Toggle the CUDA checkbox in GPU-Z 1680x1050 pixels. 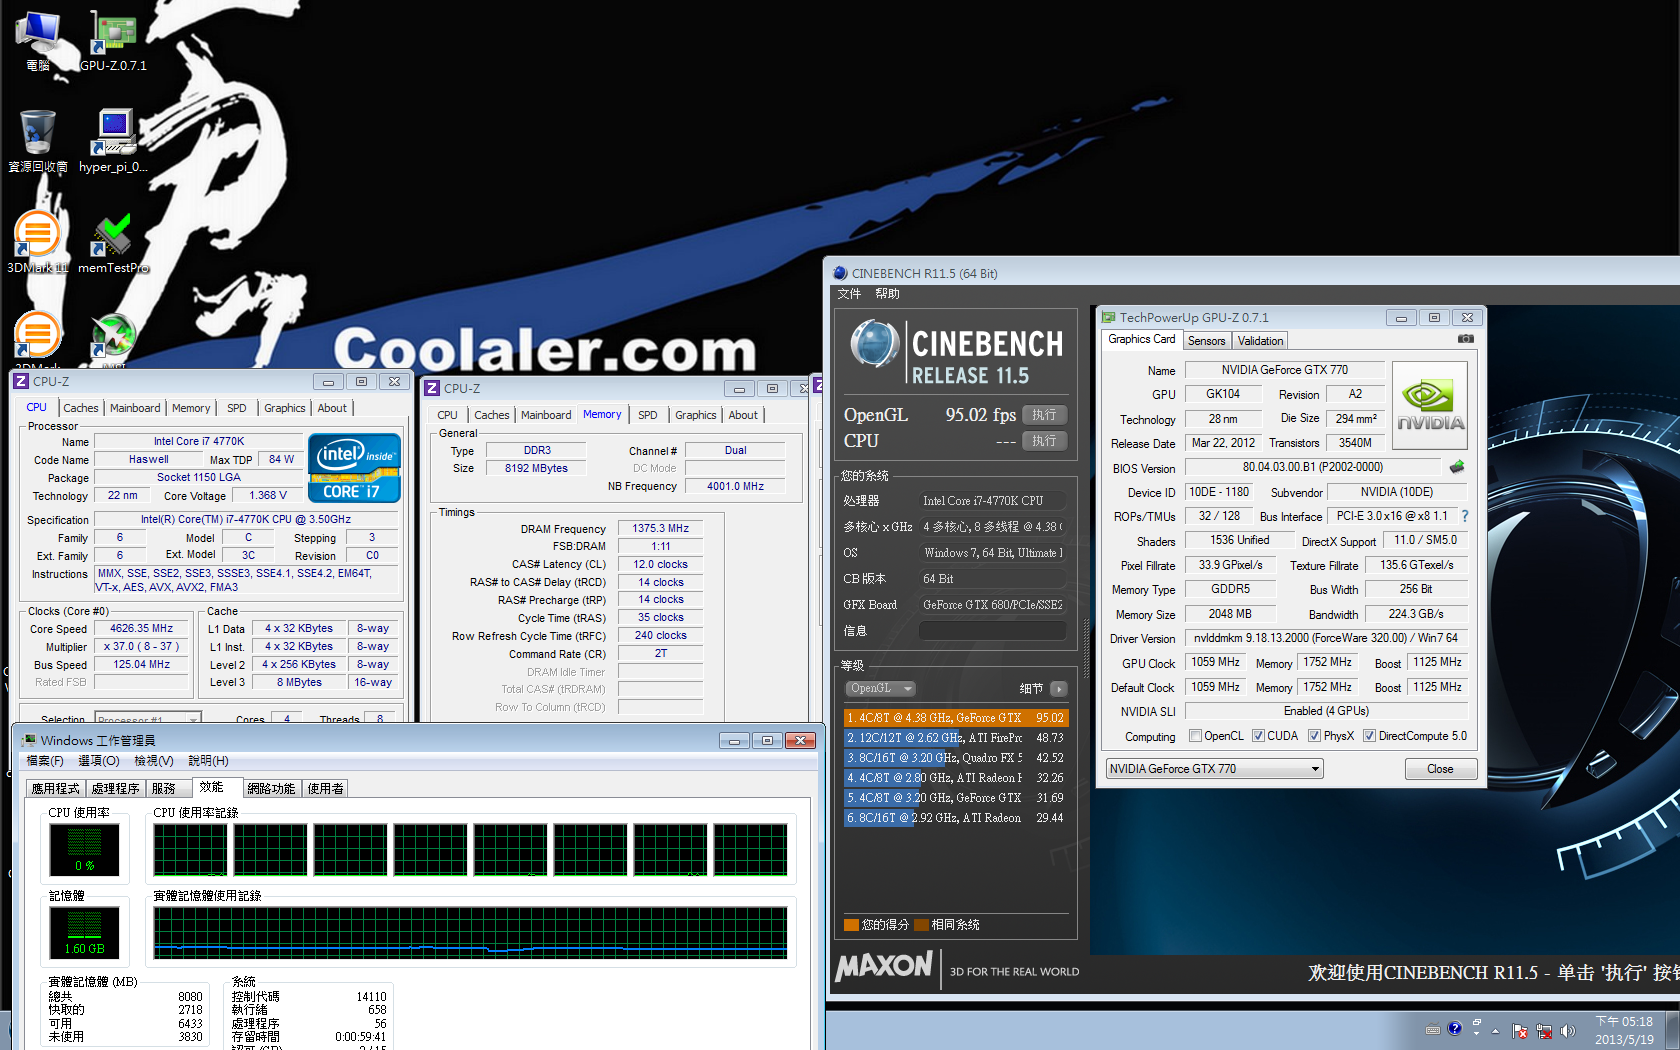pyautogui.click(x=1258, y=736)
